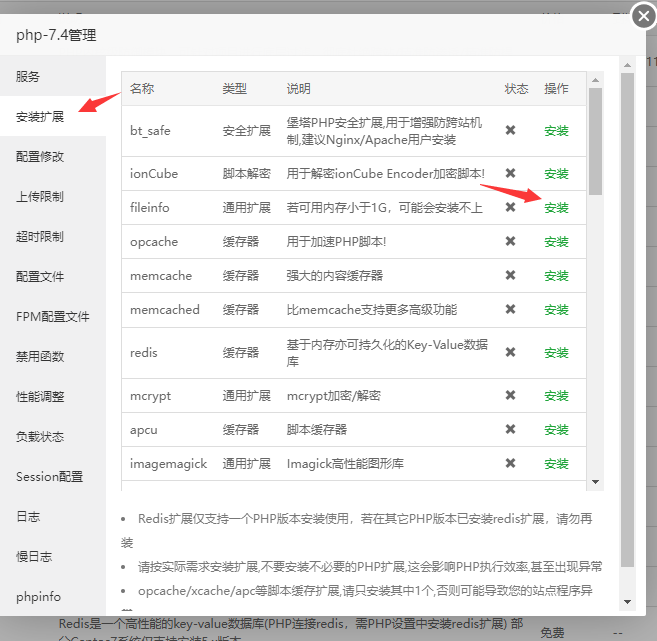The image size is (657, 641).
Task: Click the opcache extension name
Action: [154, 242]
